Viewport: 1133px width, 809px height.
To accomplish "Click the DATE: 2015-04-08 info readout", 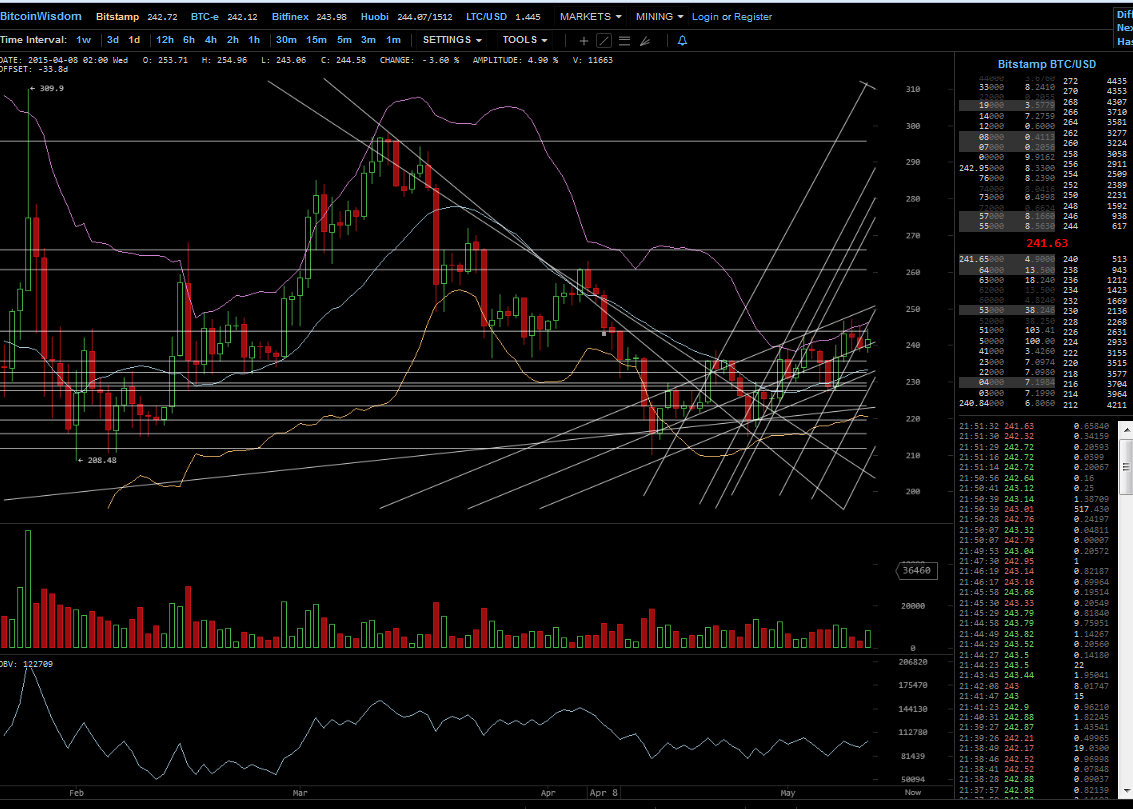I will [x=64, y=60].
